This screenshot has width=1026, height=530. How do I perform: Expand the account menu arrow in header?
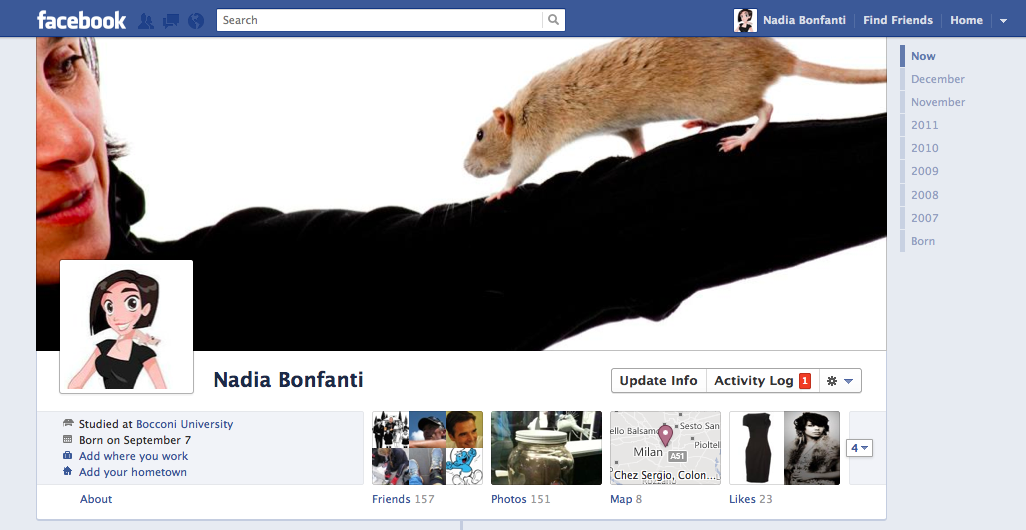pos(1003,20)
